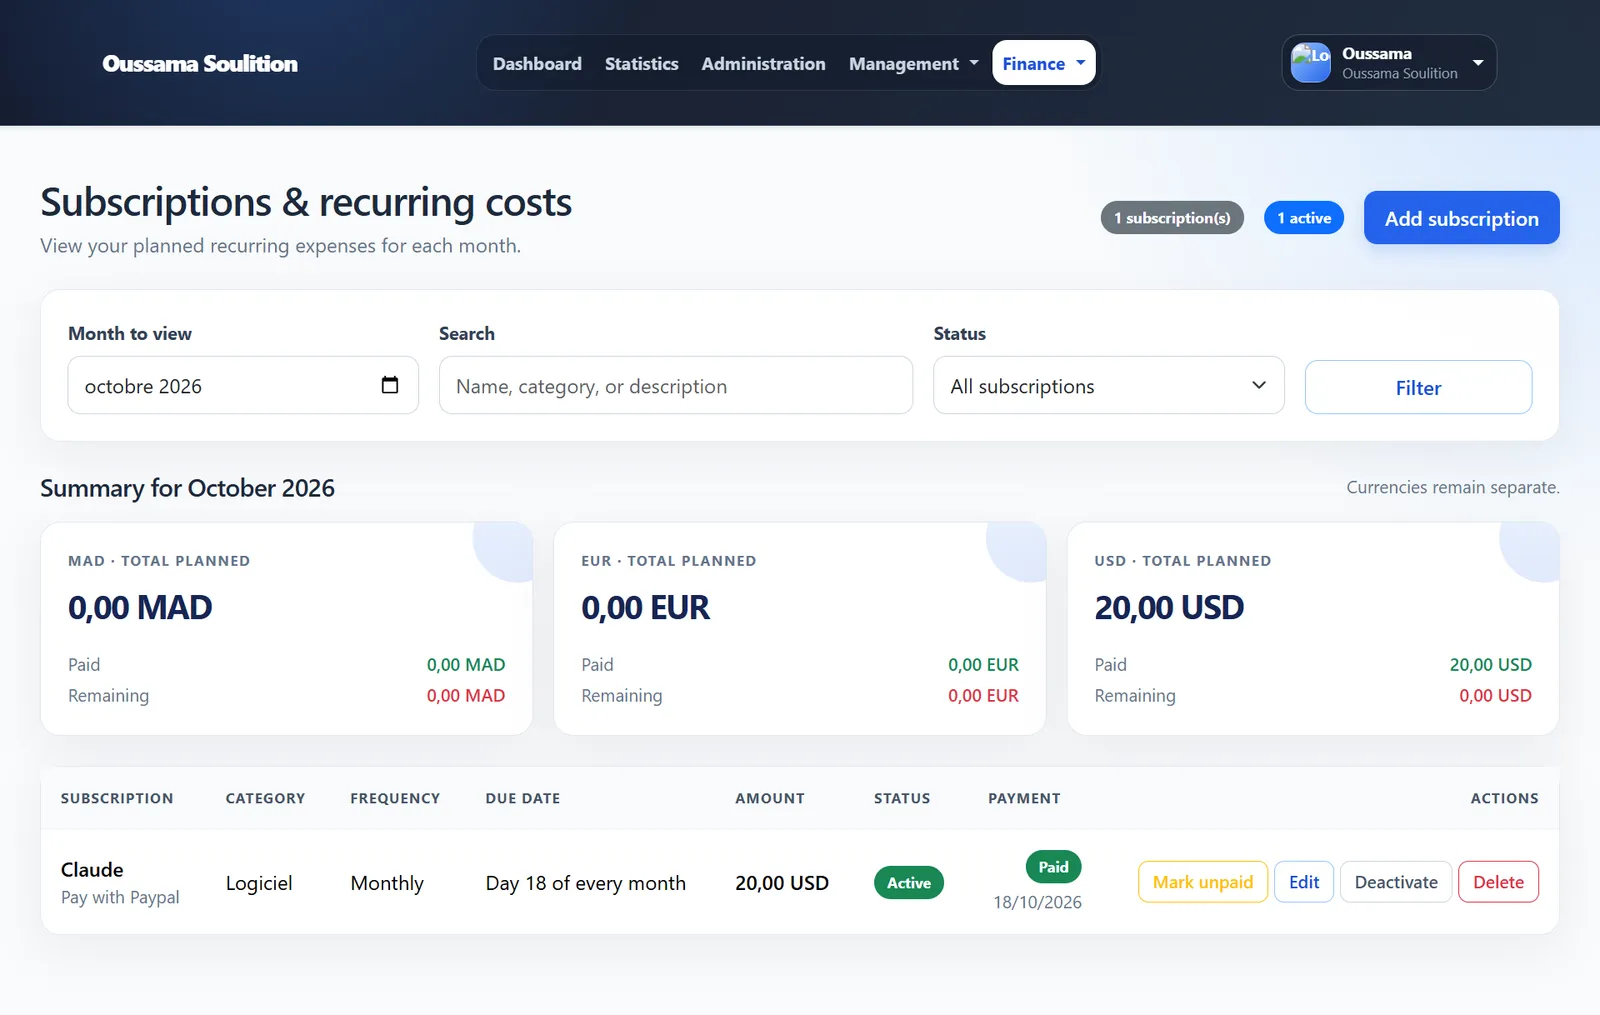Delete the Claude subscription
This screenshot has height=1015, width=1600.
(x=1498, y=882)
